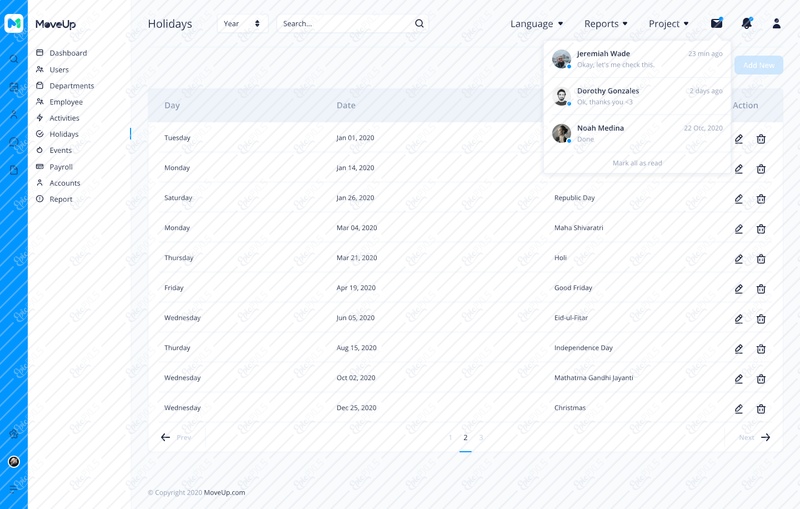
Task: Click the Day column header
Action: pyautogui.click(x=172, y=106)
